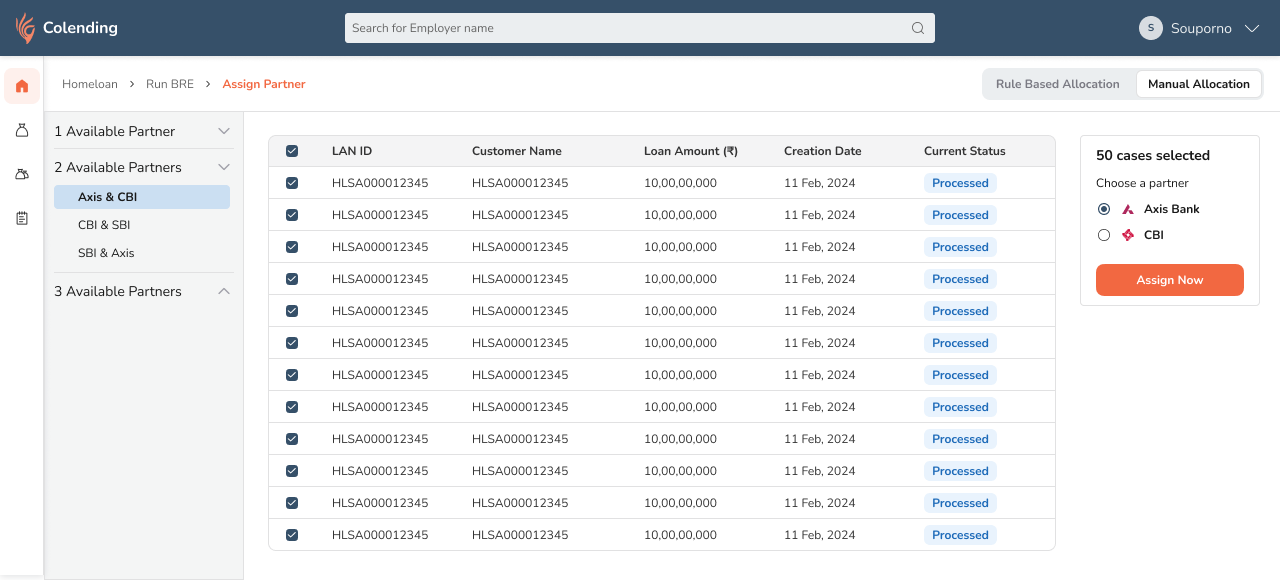This screenshot has height=580, width=1280.
Task: Click the Axis Bank label text
Action: (1172, 209)
